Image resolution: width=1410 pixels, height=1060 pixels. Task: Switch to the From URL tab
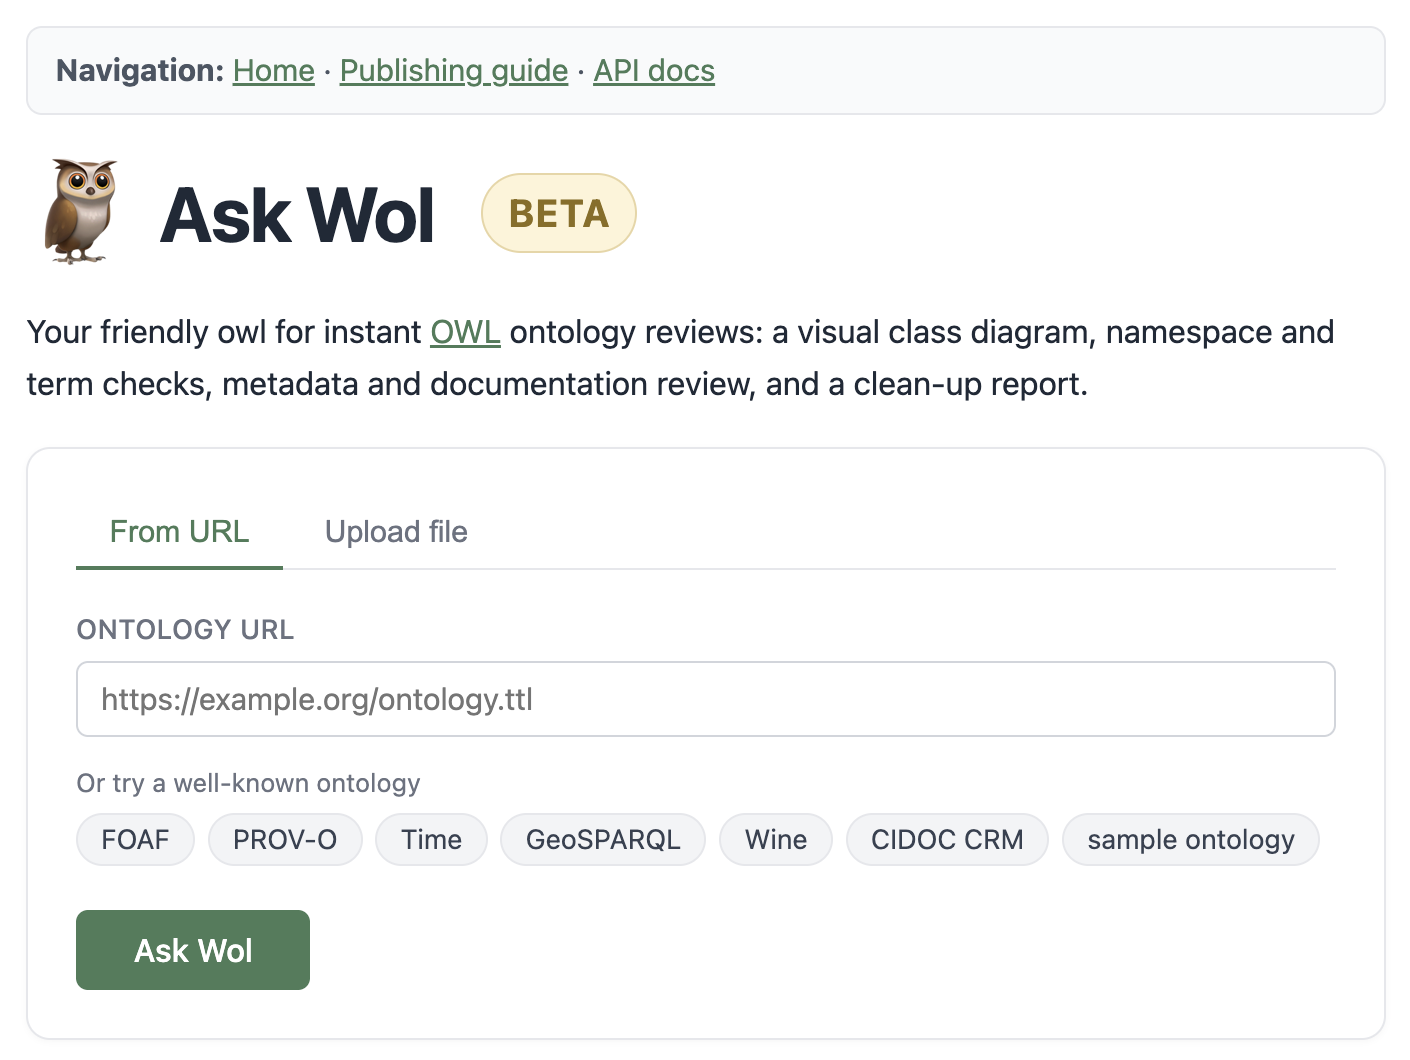(x=180, y=532)
